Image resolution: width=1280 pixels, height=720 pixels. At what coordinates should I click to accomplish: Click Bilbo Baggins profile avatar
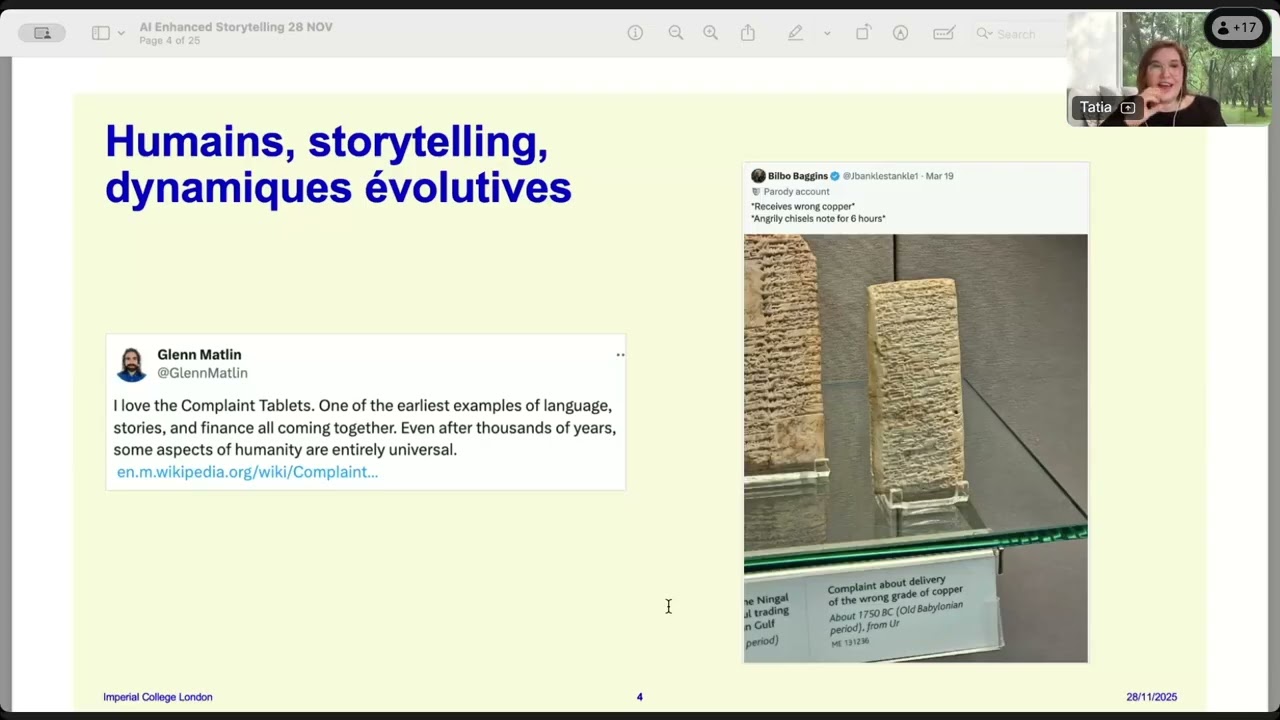(758, 176)
